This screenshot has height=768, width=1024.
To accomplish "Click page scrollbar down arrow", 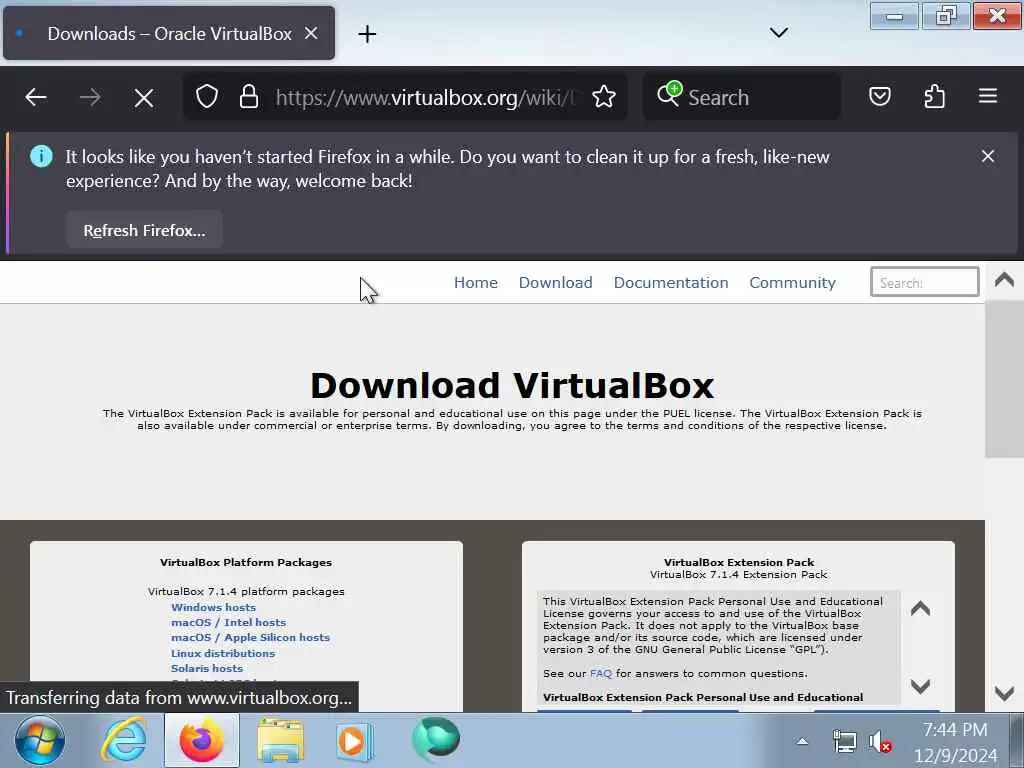I will [1004, 693].
